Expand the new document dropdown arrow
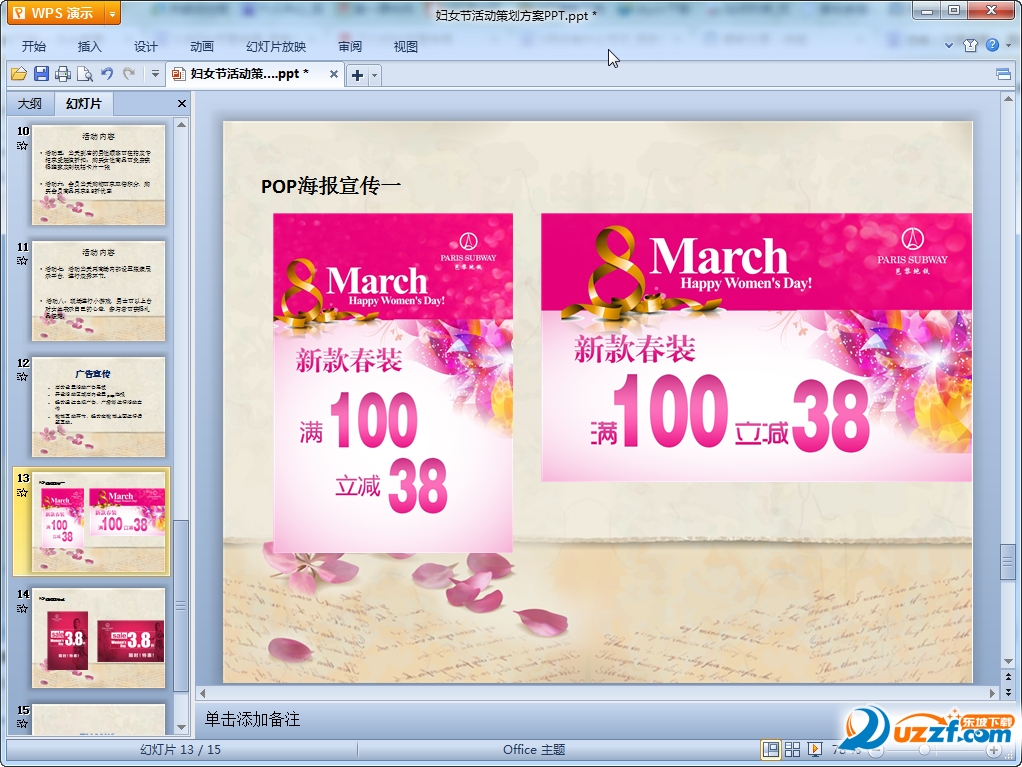Image resolution: width=1022 pixels, height=767 pixels. tap(374, 75)
